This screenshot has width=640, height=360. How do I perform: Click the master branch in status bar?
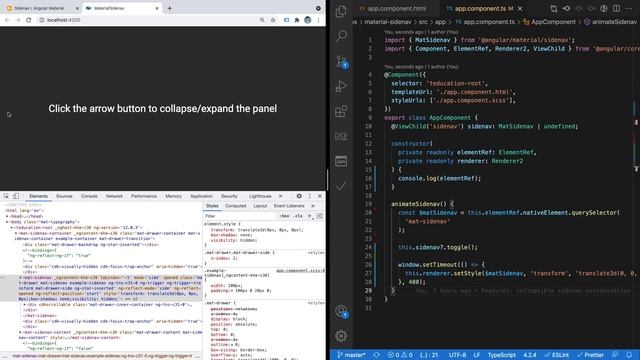click(351, 355)
